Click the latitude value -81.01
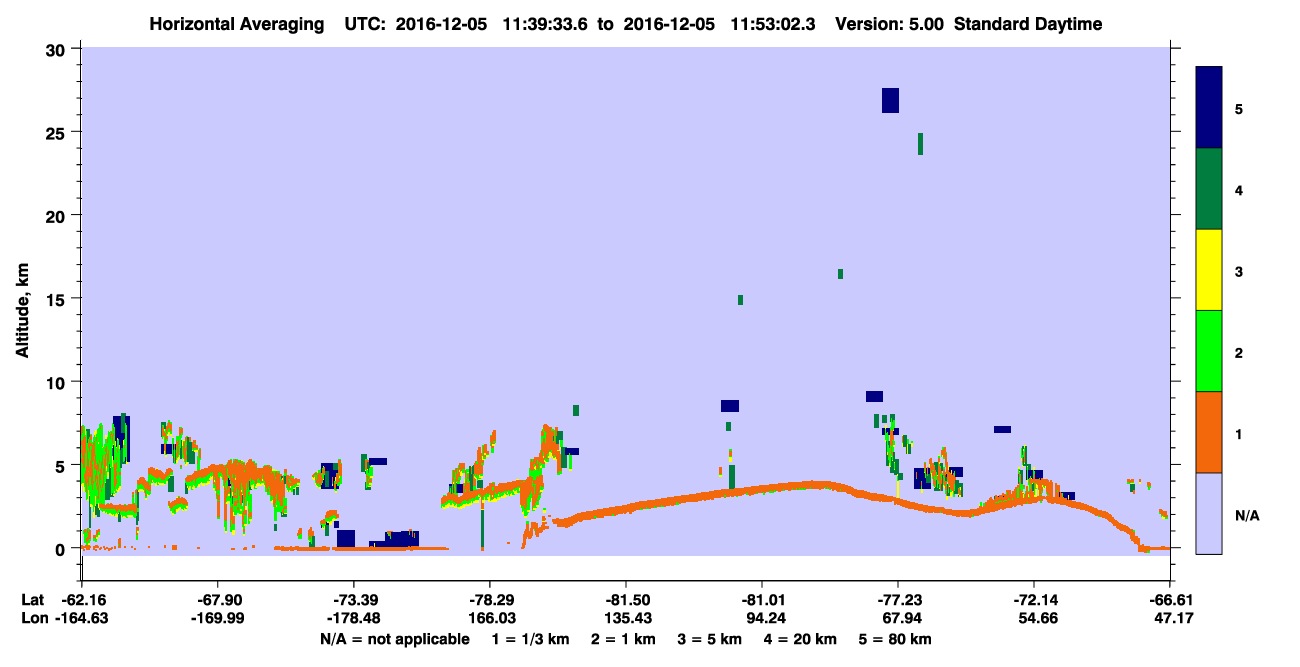 pos(761,600)
